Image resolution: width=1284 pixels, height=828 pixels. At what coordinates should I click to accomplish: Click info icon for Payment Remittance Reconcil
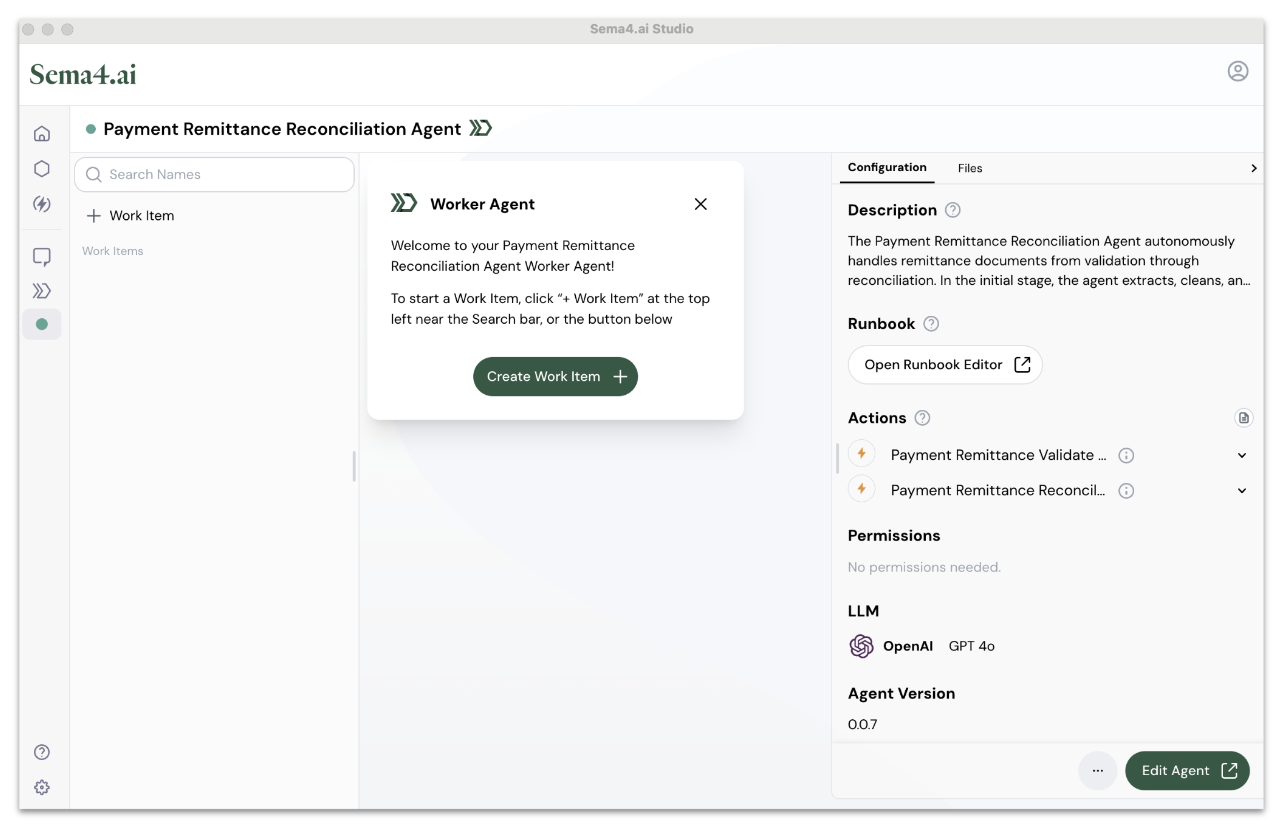(x=1126, y=491)
